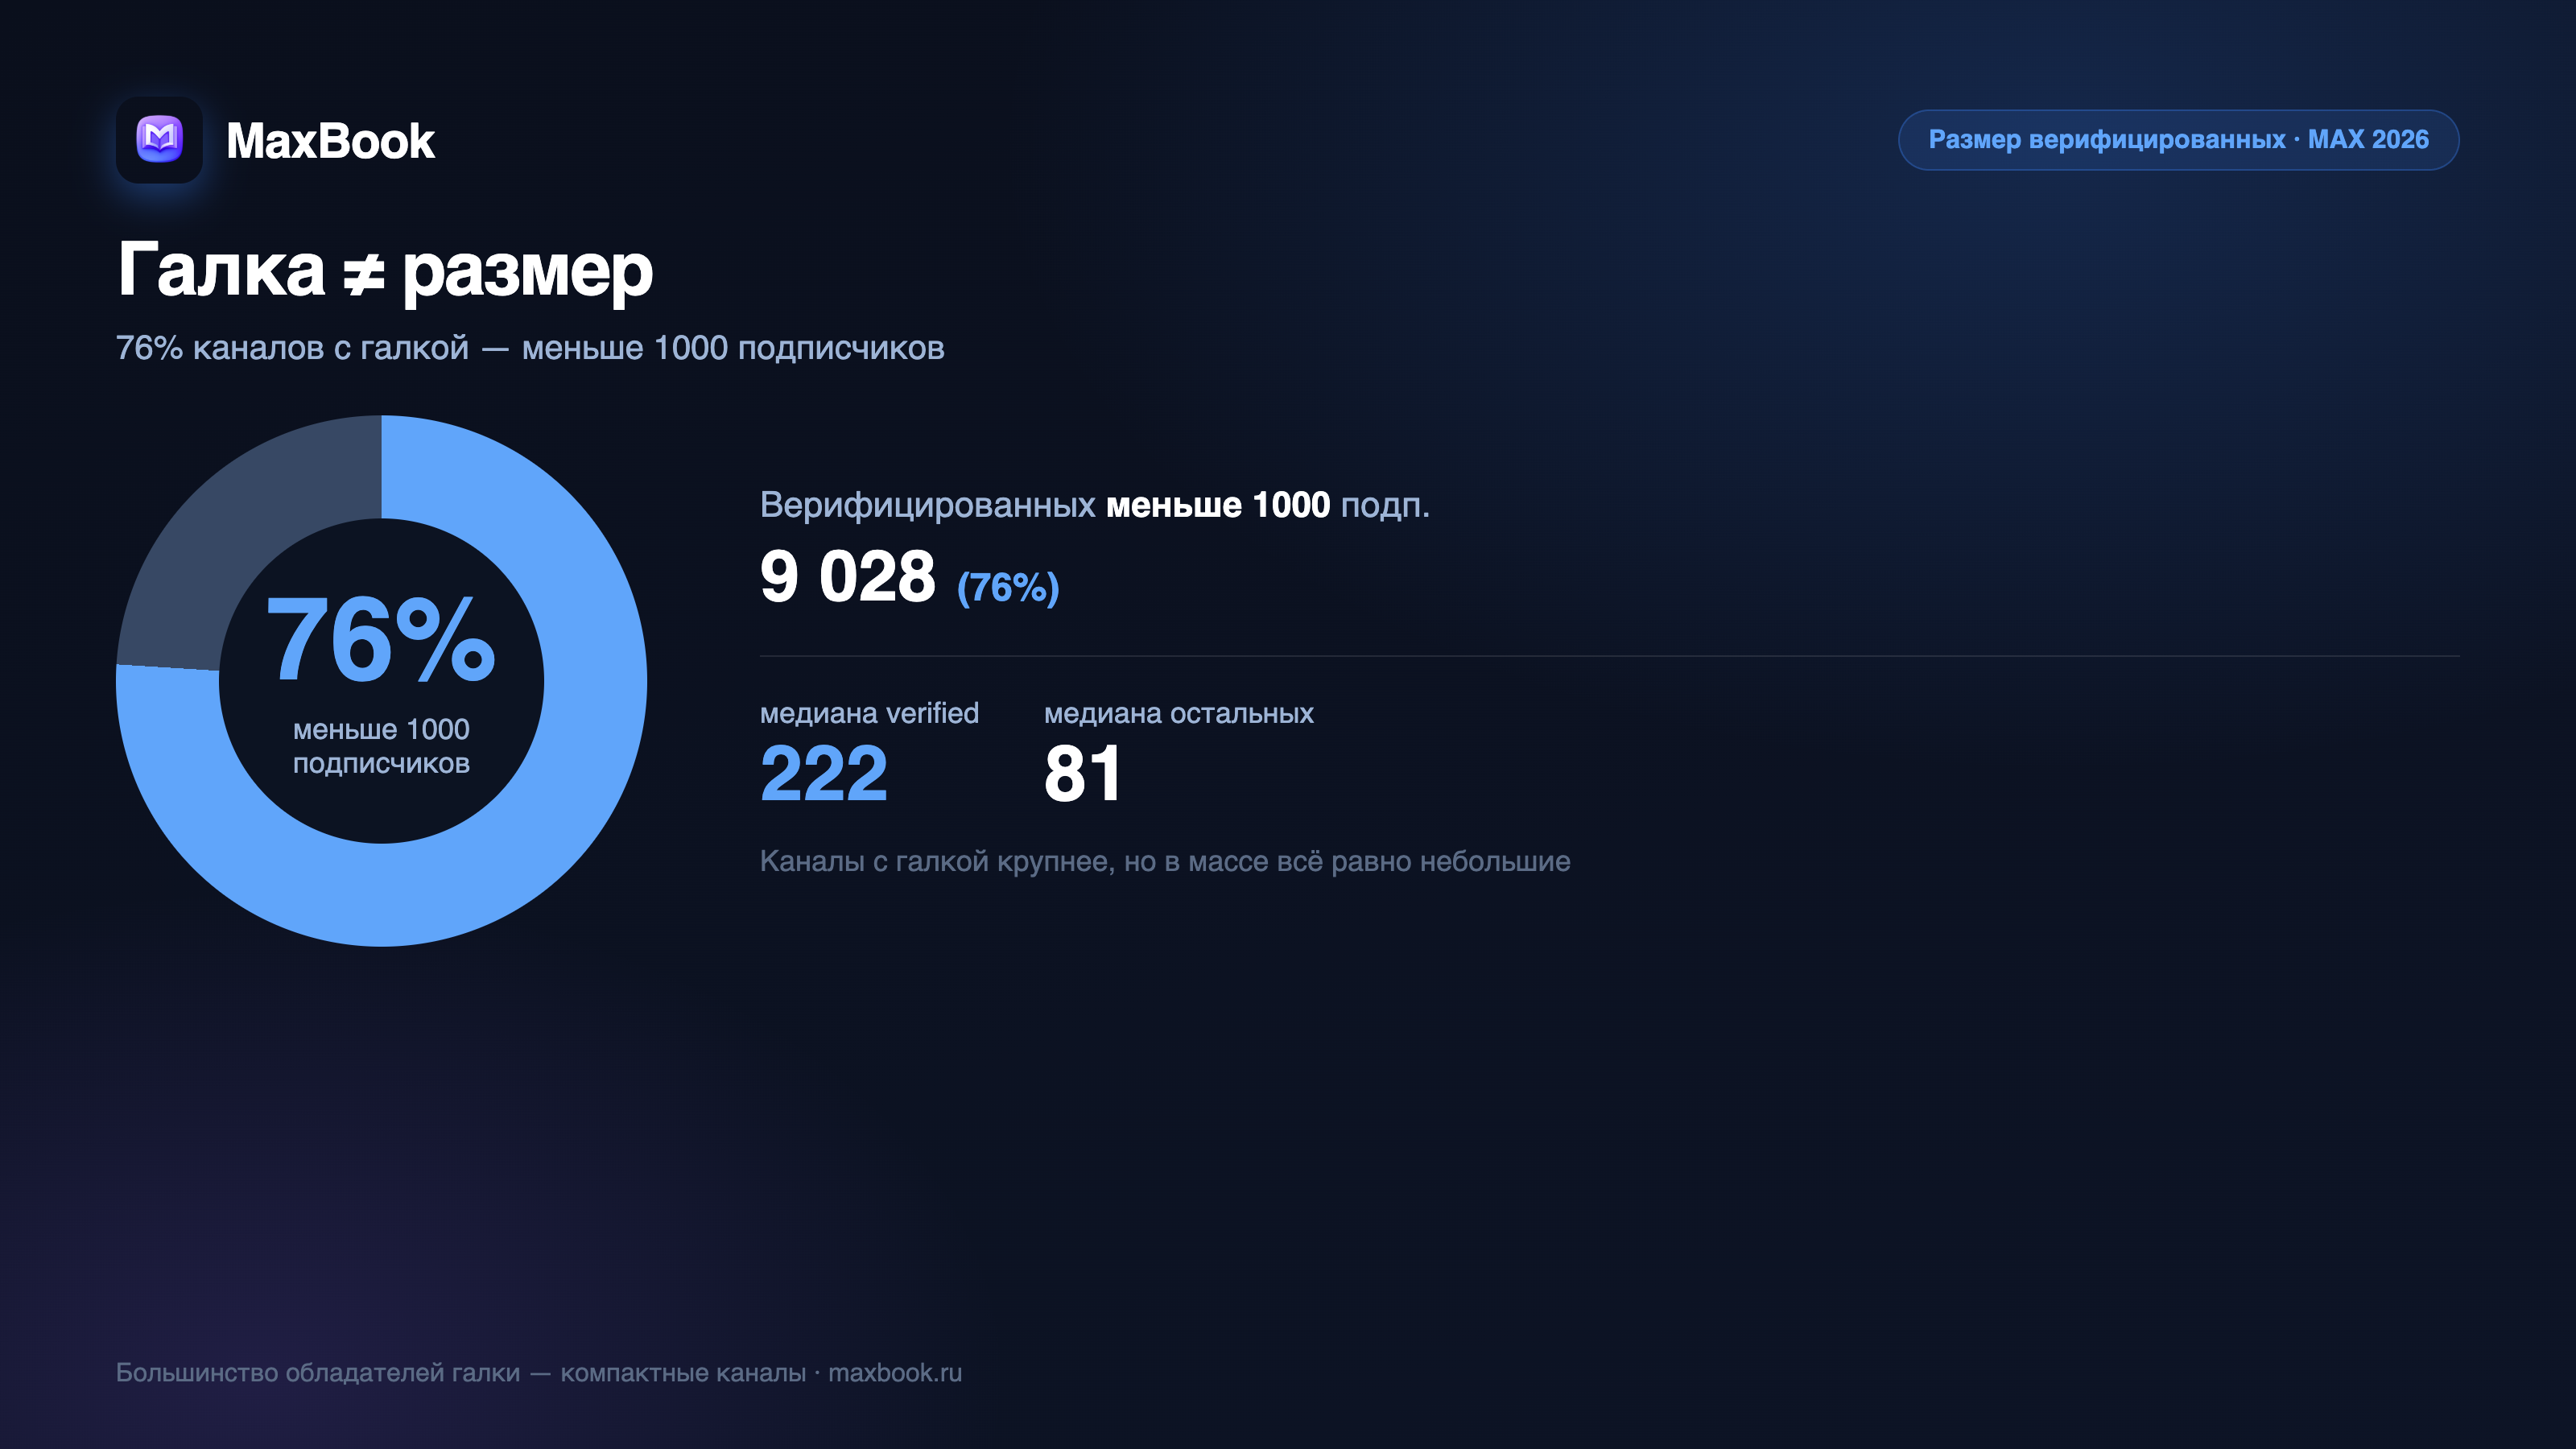Click the 'Размер верифицированных · MAX 2026' badge

2178,140
